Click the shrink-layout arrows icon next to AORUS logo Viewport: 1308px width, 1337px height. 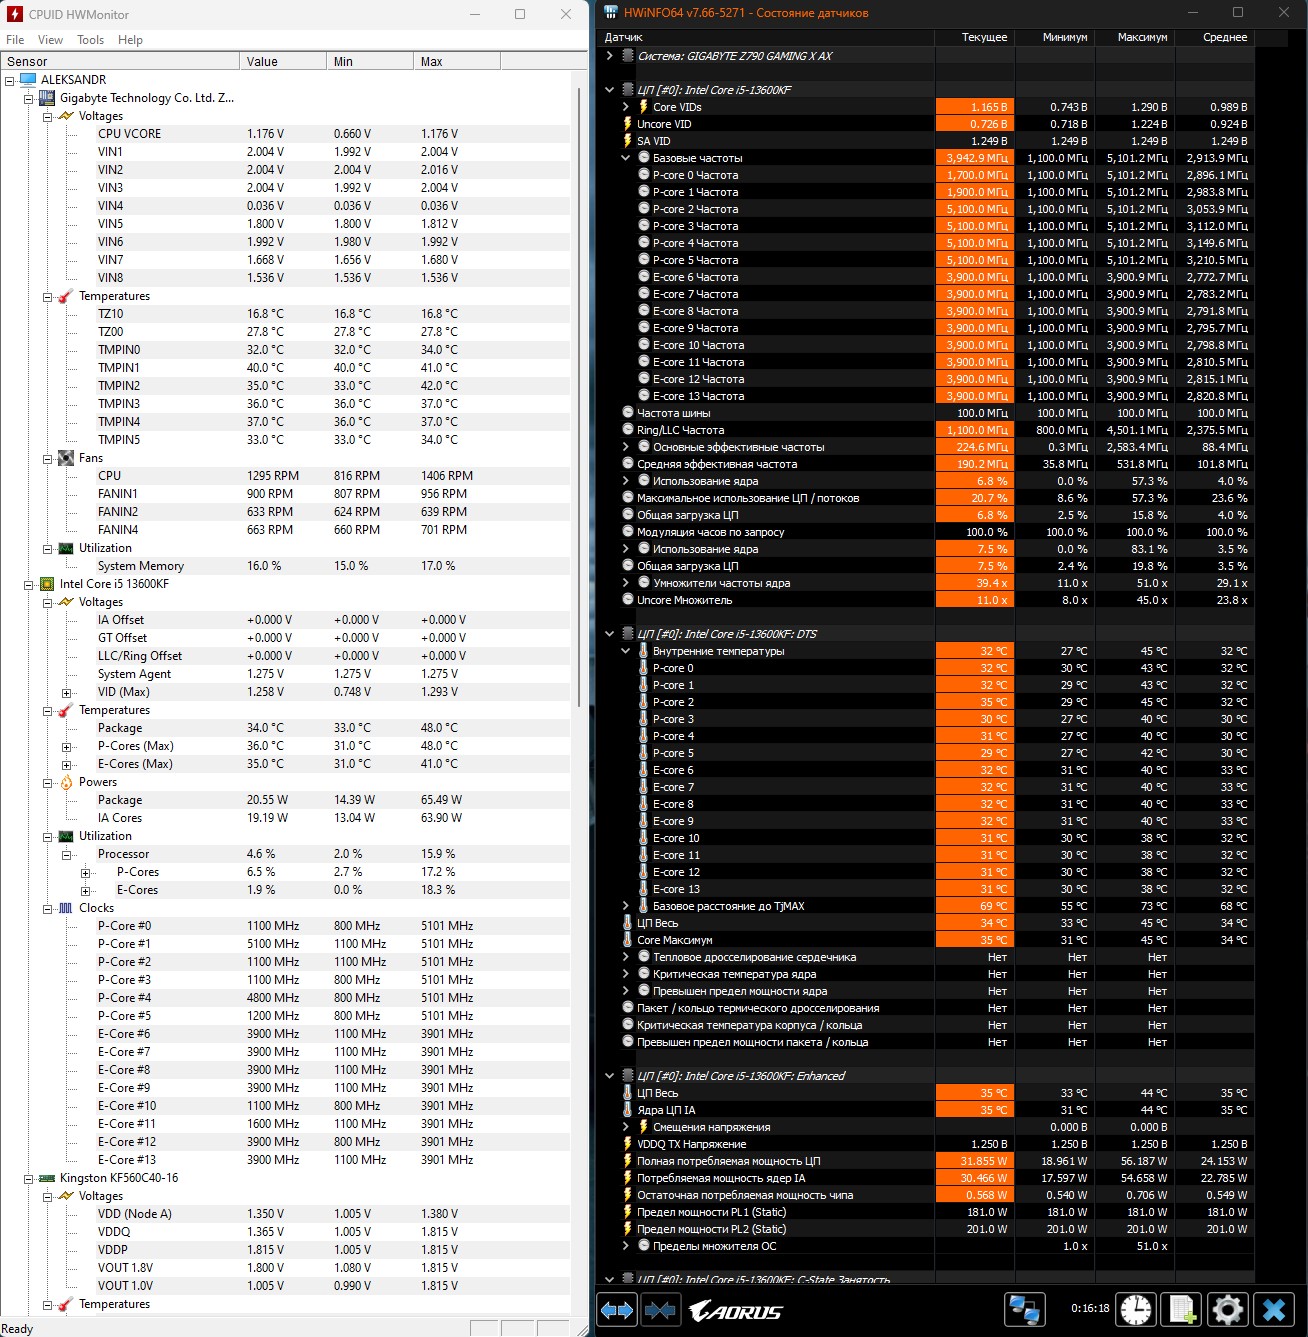click(660, 1309)
